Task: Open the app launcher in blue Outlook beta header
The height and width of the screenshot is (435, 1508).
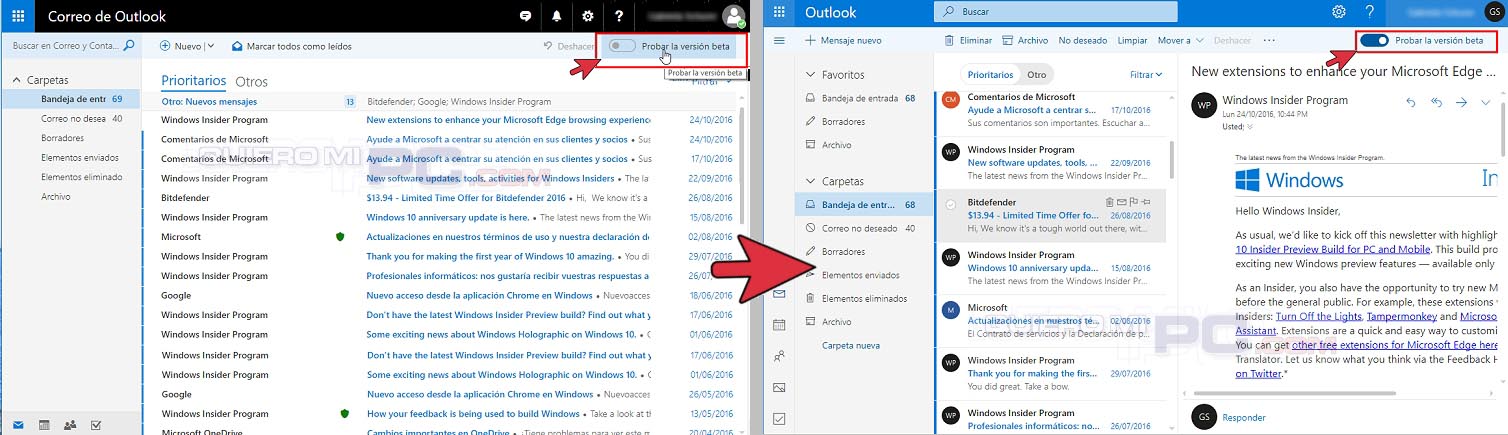Action: (779, 12)
